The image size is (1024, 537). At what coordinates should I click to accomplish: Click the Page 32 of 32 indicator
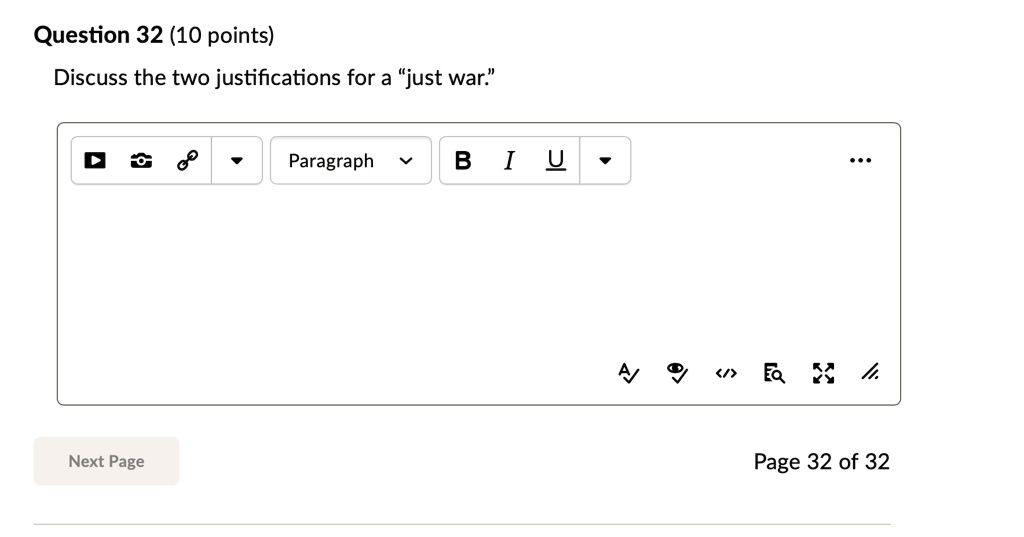point(822,462)
